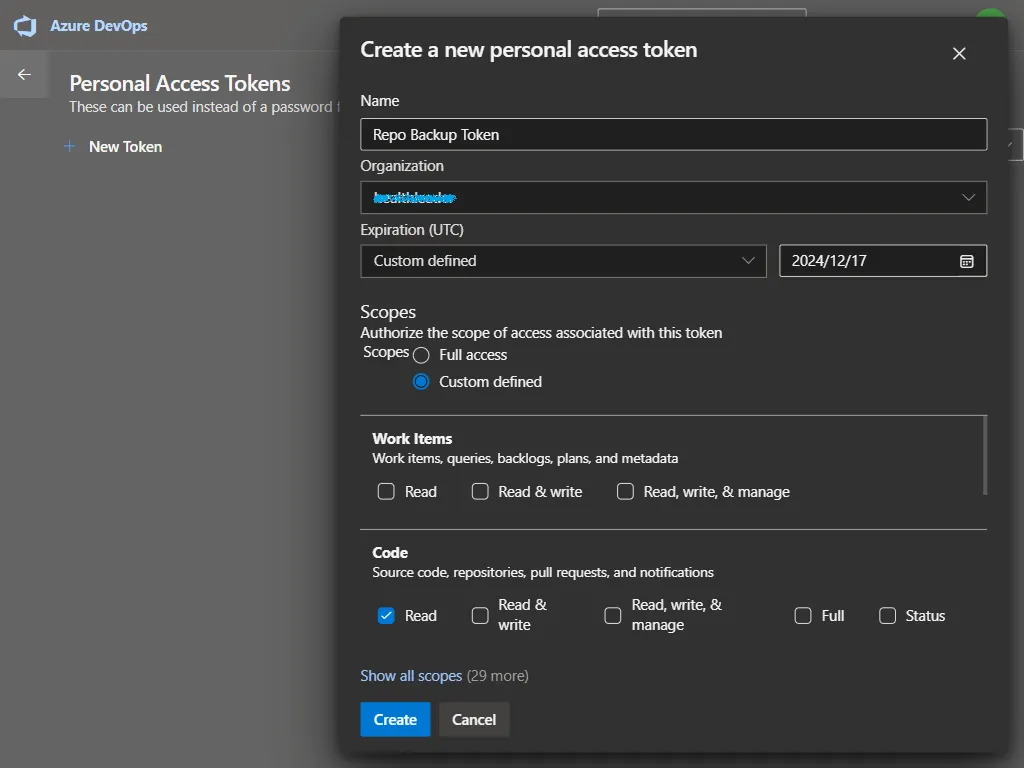This screenshot has height=768, width=1024.
Task: Check the Code Full checkbox
Action: [x=803, y=615]
